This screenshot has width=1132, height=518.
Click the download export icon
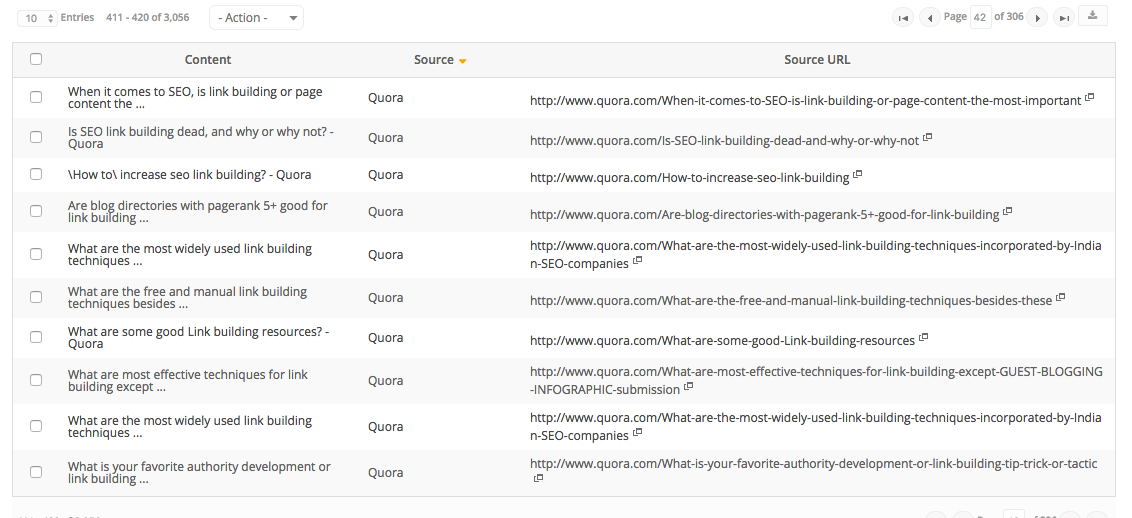1092,16
